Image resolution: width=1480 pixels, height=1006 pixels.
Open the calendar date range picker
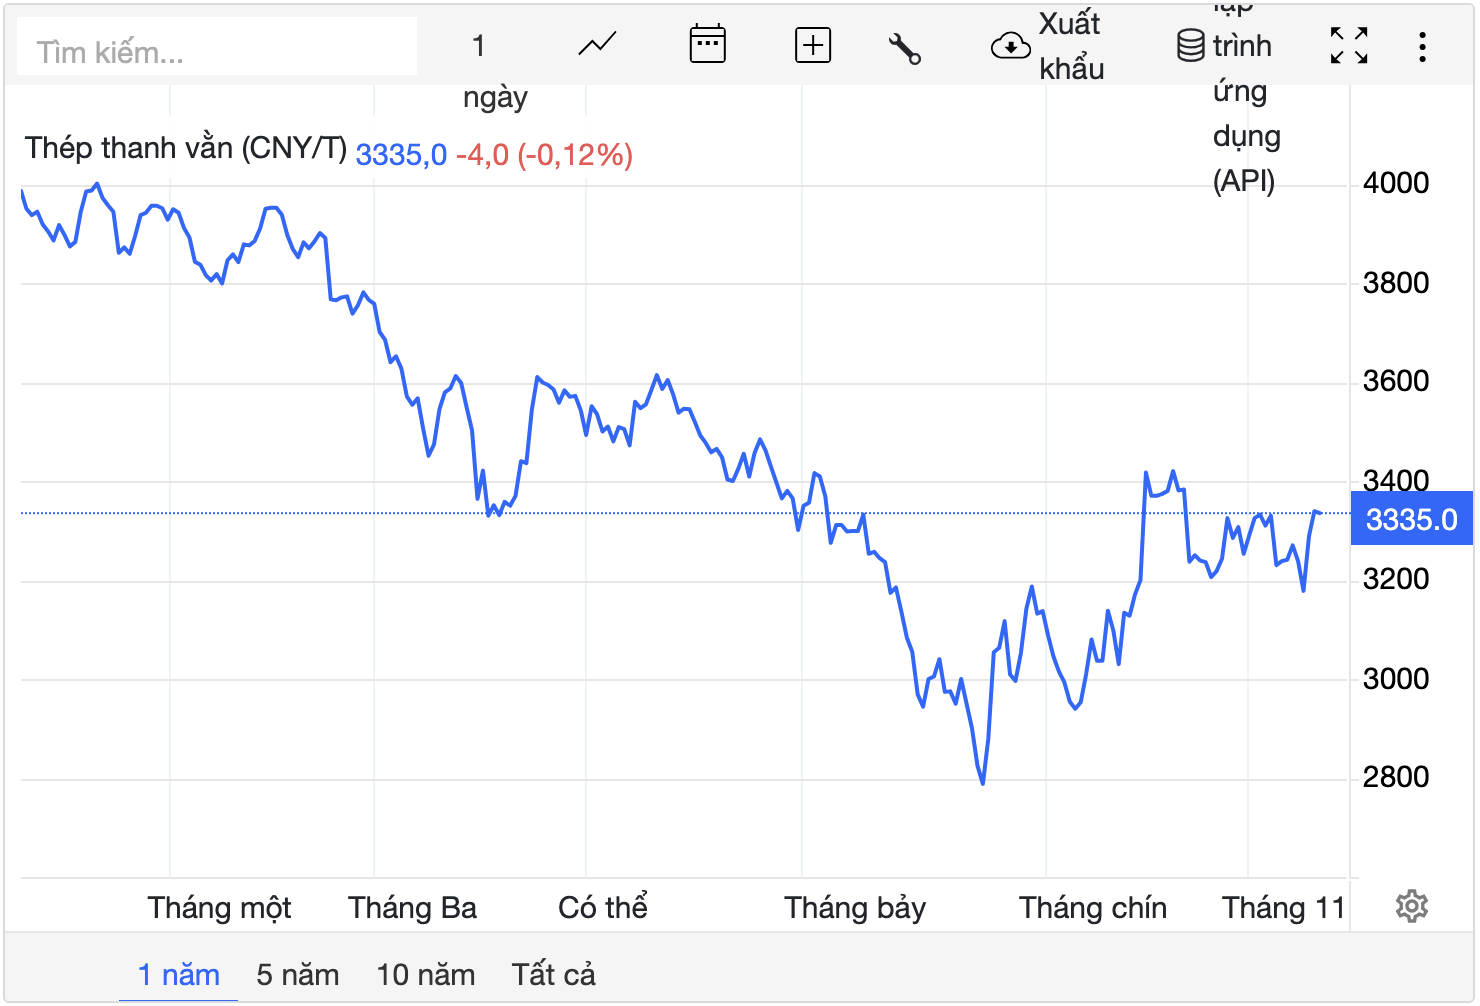[x=707, y=45]
